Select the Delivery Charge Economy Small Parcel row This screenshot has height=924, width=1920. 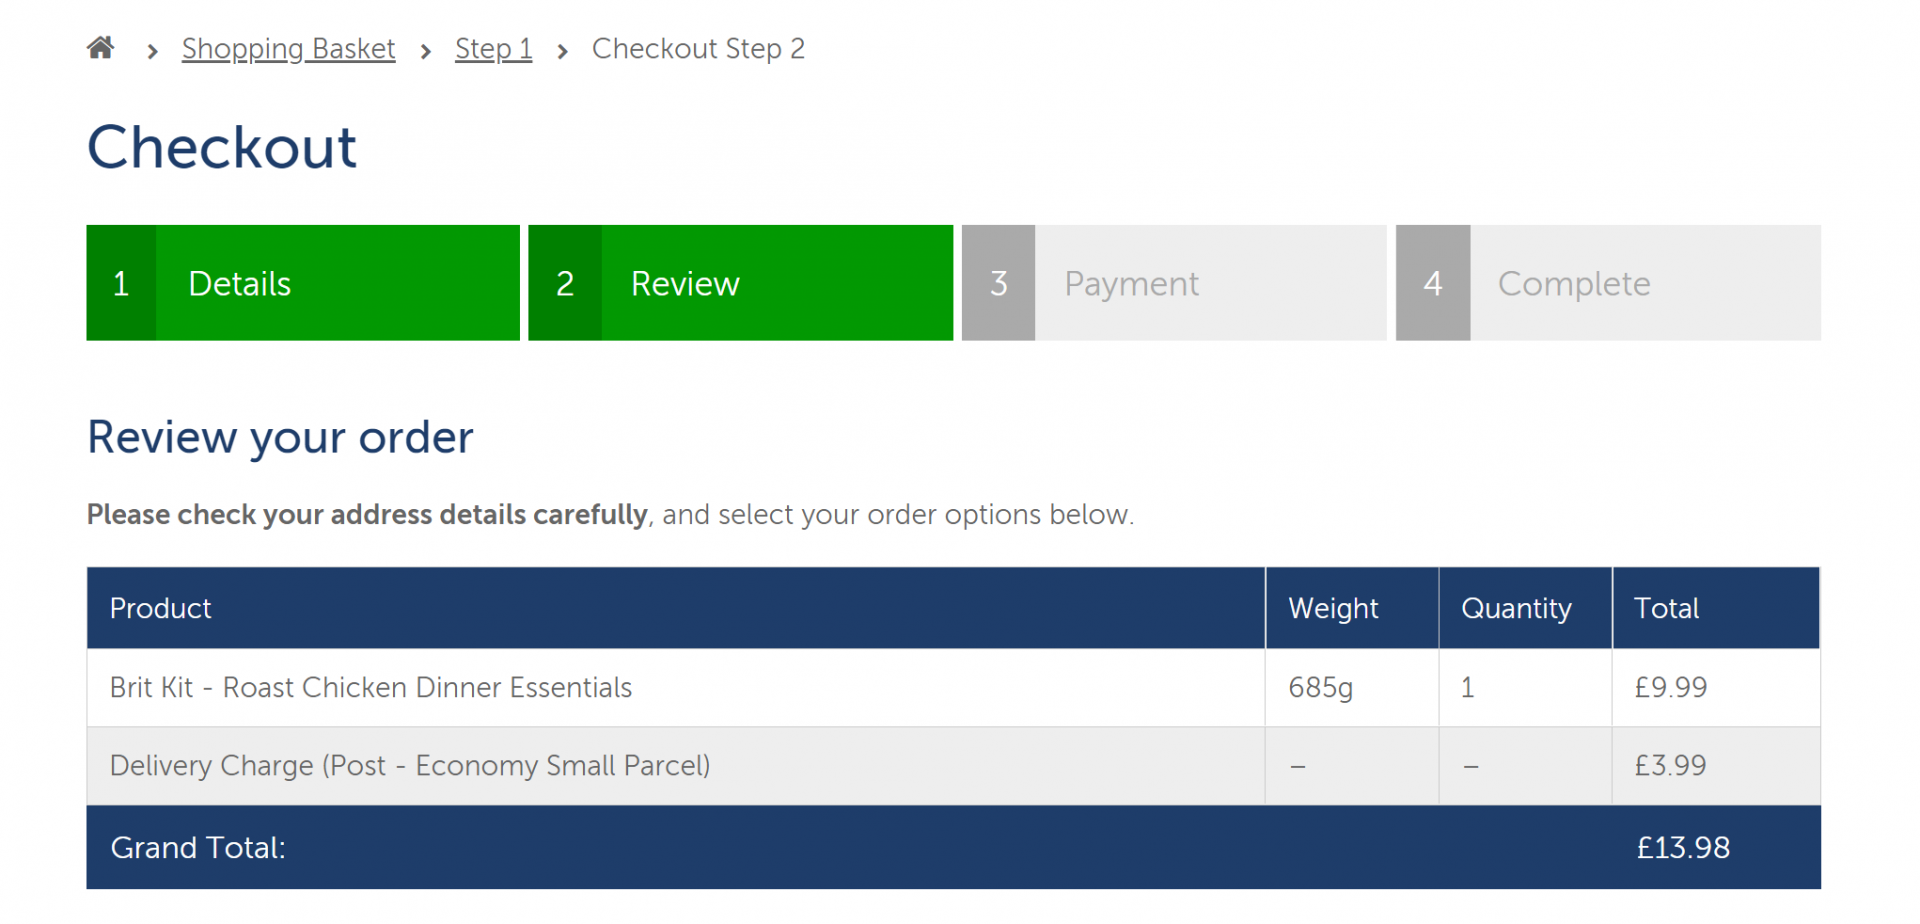(x=954, y=766)
